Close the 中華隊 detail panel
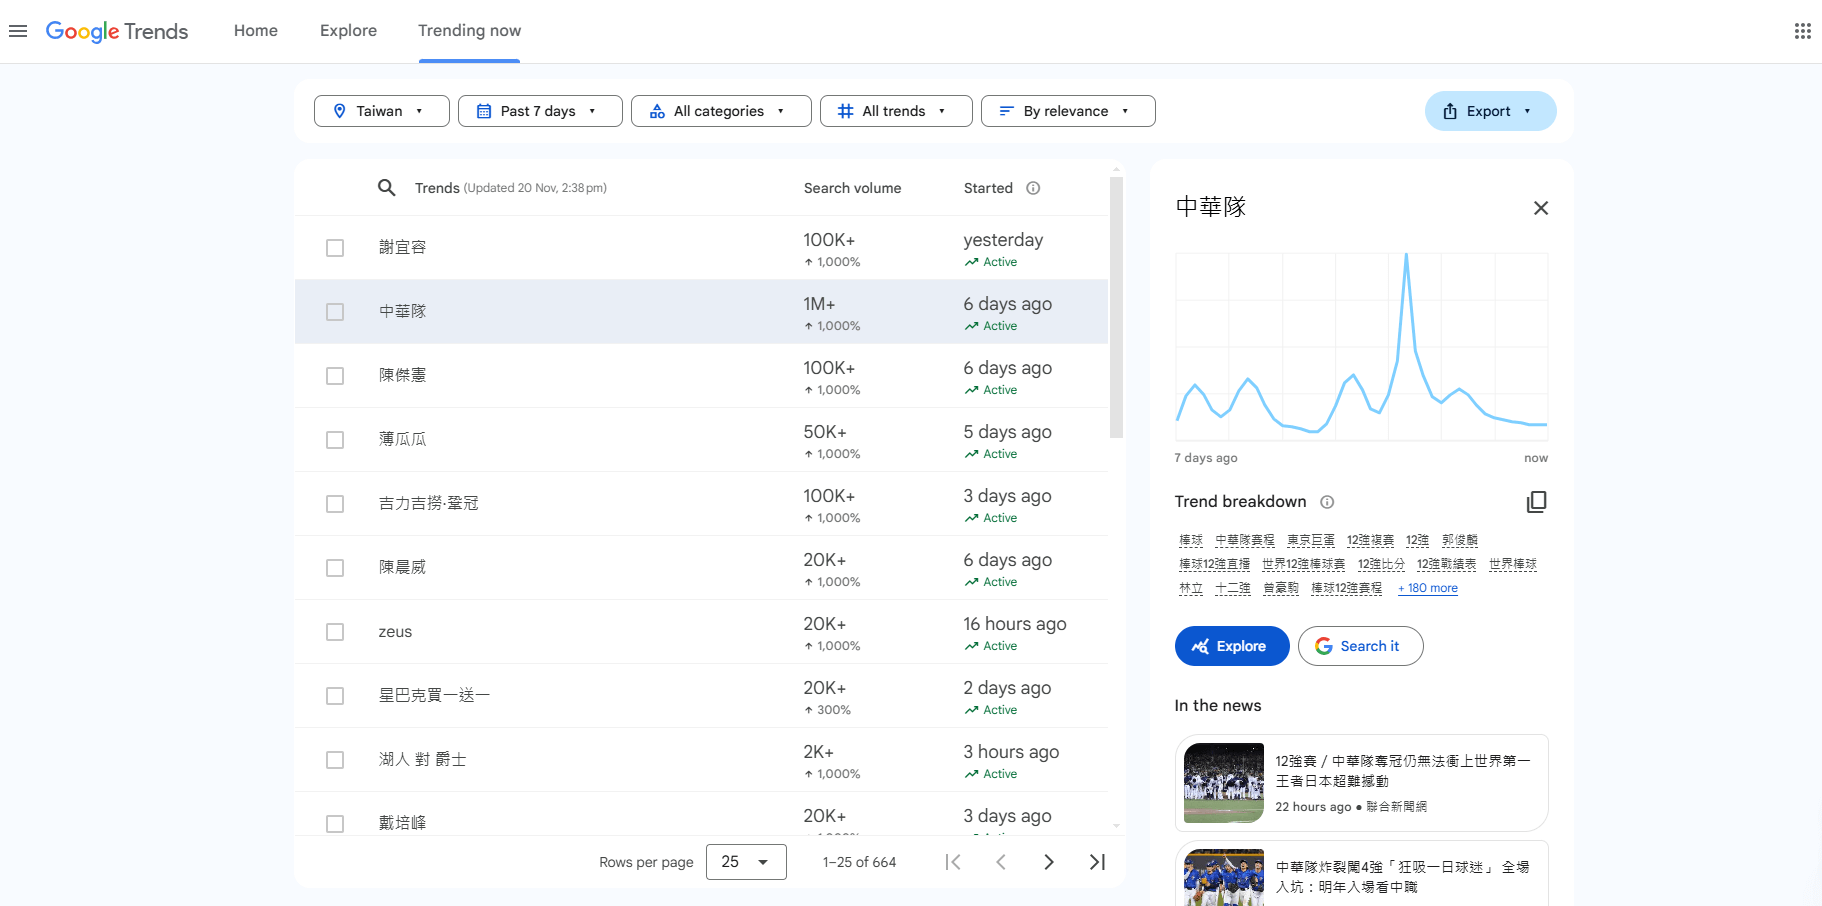The height and width of the screenshot is (906, 1822). (x=1541, y=208)
